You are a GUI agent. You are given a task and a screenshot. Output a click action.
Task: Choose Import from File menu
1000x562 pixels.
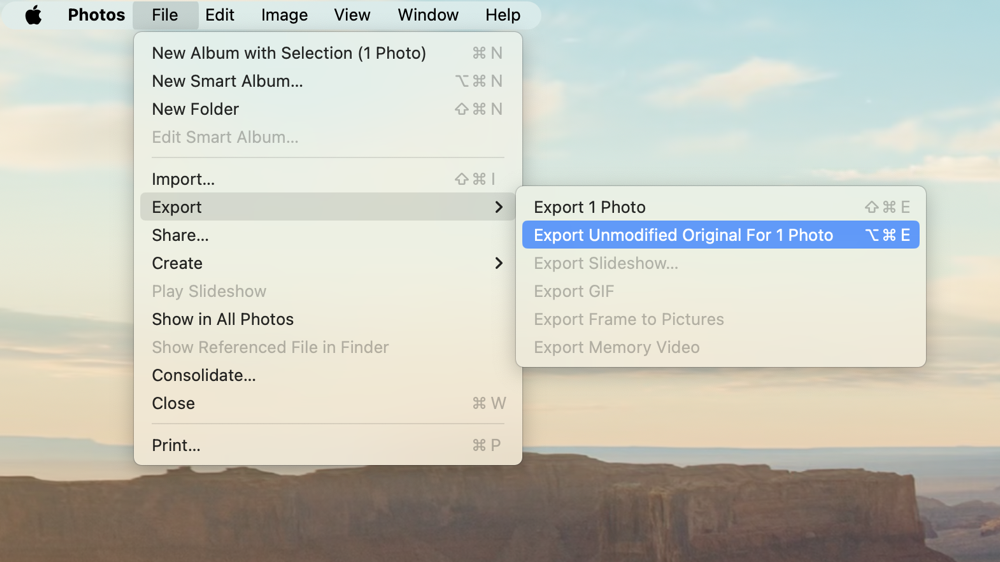coord(183,179)
